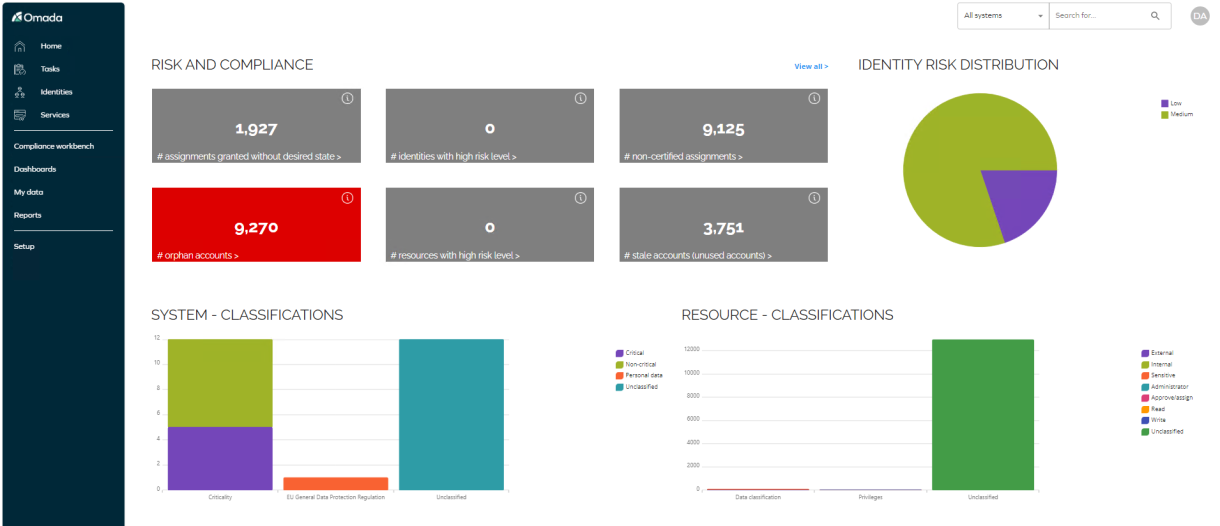
Task: Open identities with high risk level
Action: 454,157
